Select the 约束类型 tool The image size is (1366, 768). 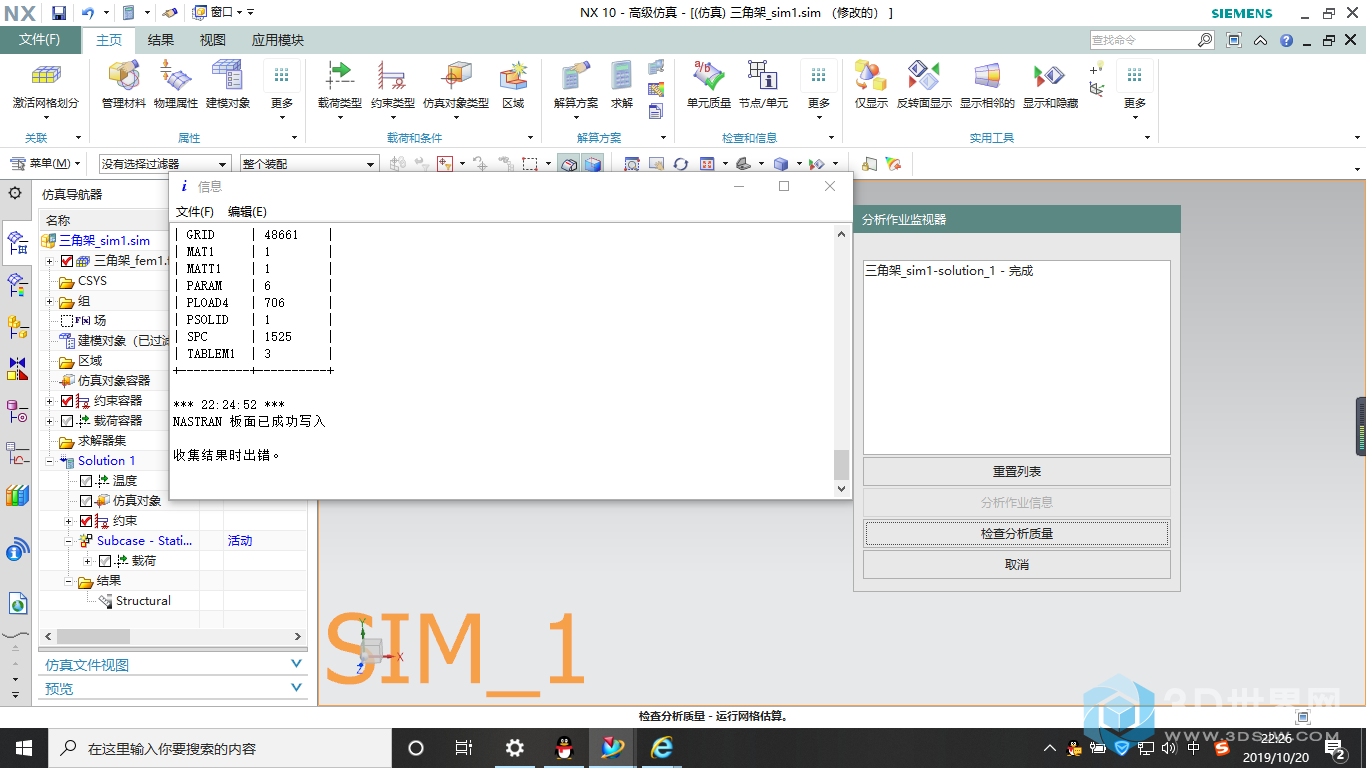[392, 76]
